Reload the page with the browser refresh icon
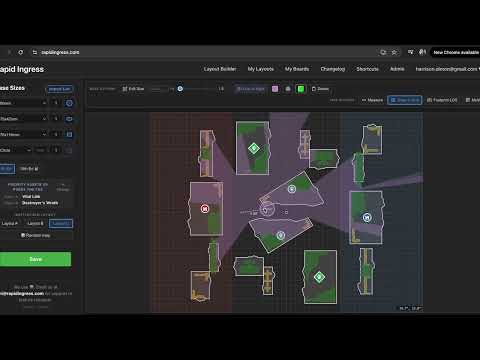This screenshot has width=480, height=360. coord(21,52)
